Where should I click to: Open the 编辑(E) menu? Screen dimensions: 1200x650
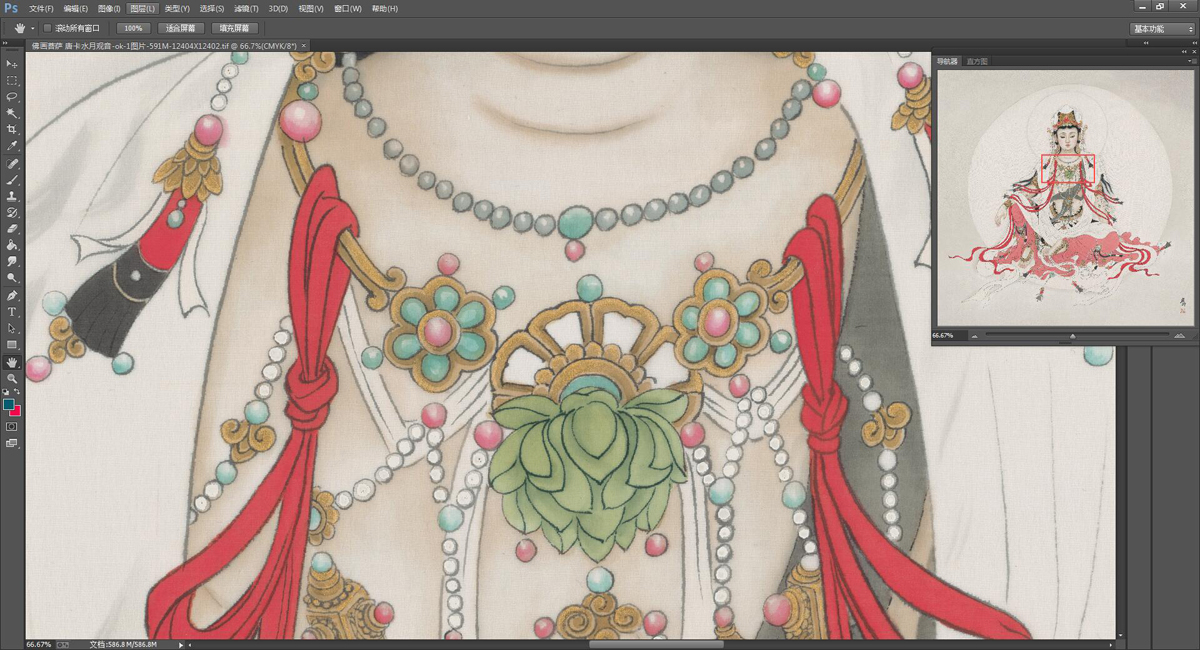point(76,8)
